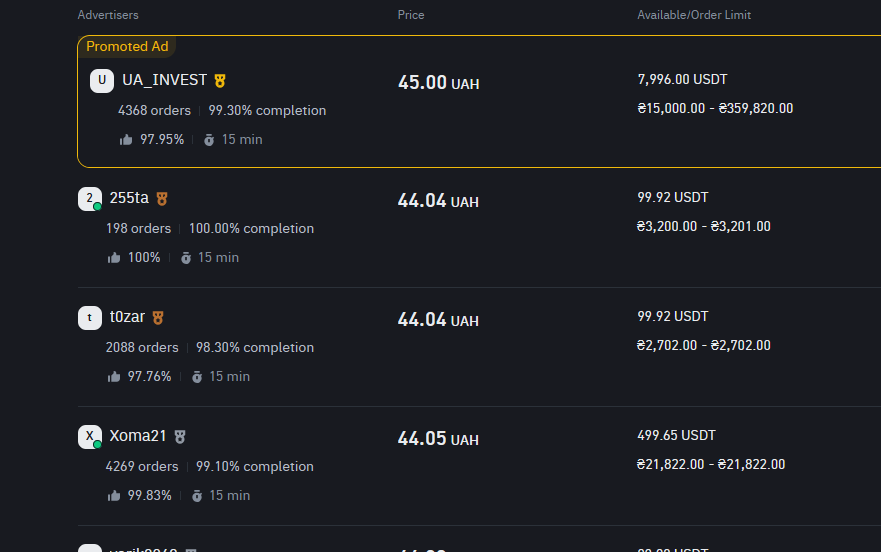The height and width of the screenshot is (552, 881).
Task: Click the gold badge beside UA_INVEST
Action: 220,80
